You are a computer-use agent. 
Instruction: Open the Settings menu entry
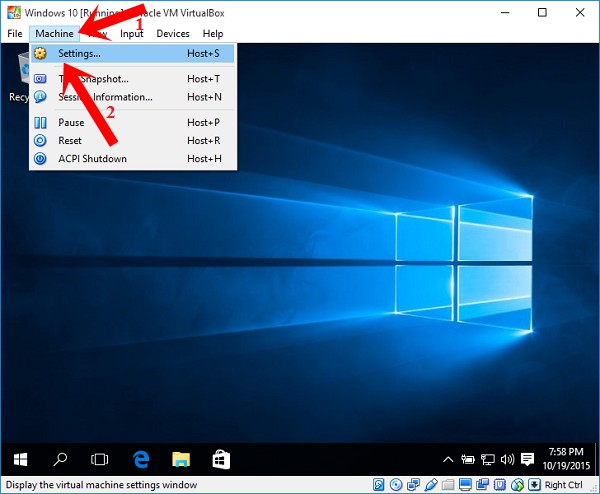(x=132, y=54)
